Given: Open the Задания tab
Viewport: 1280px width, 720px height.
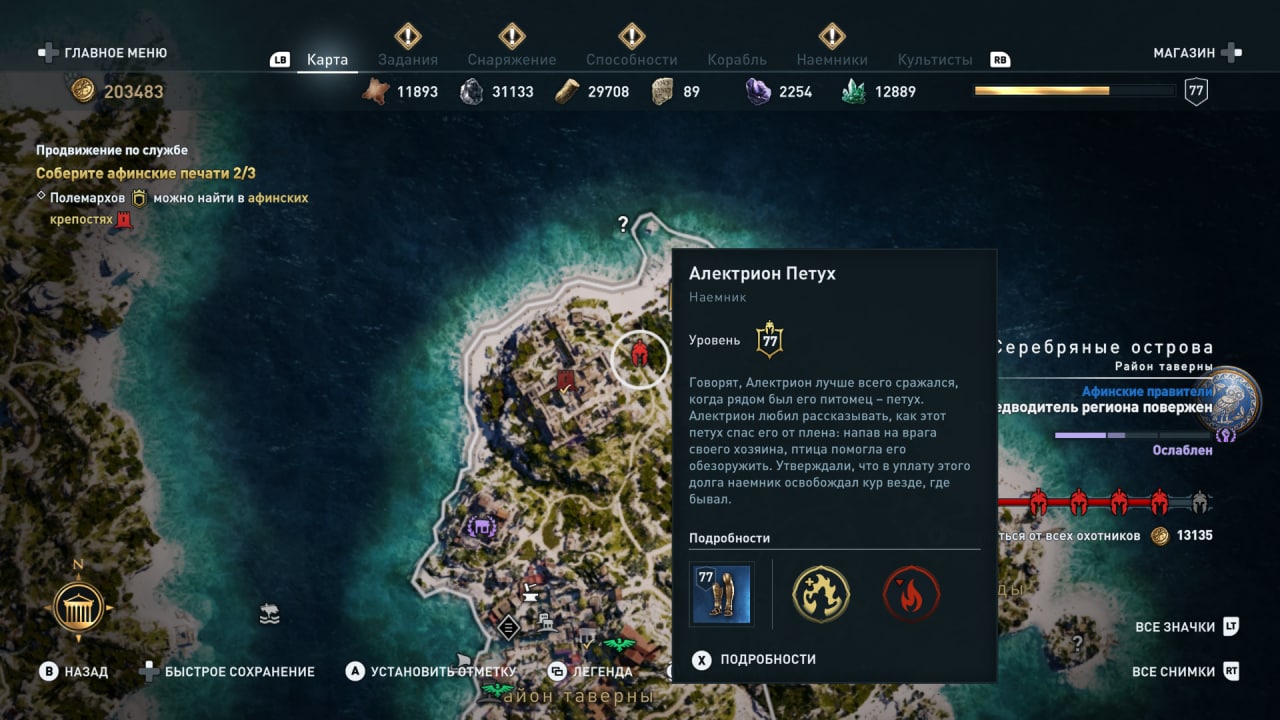Looking at the screenshot, I should tap(408, 59).
